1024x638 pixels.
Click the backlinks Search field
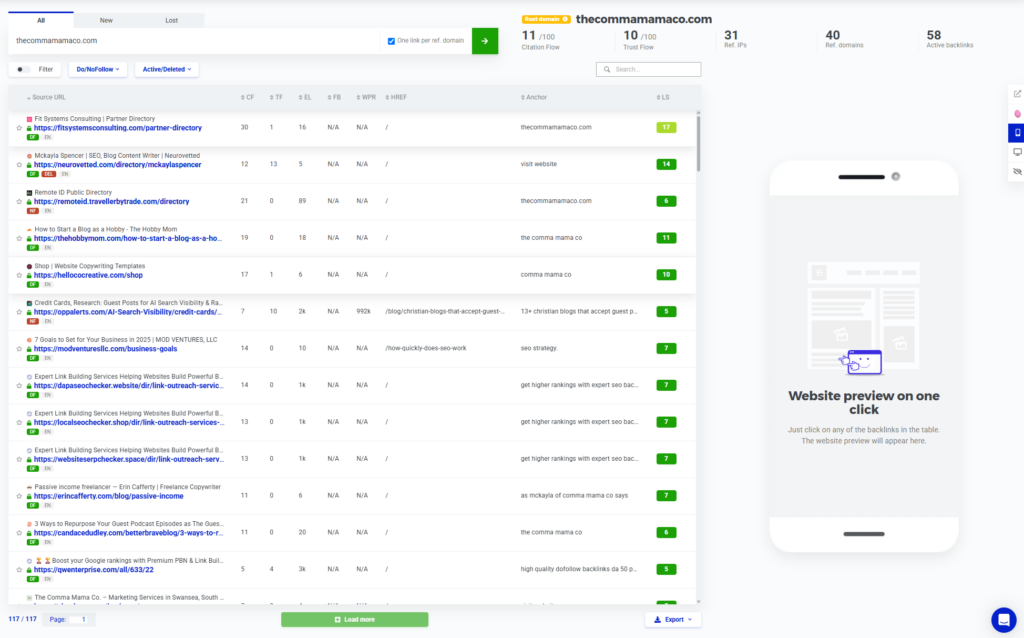(x=648, y=69)
